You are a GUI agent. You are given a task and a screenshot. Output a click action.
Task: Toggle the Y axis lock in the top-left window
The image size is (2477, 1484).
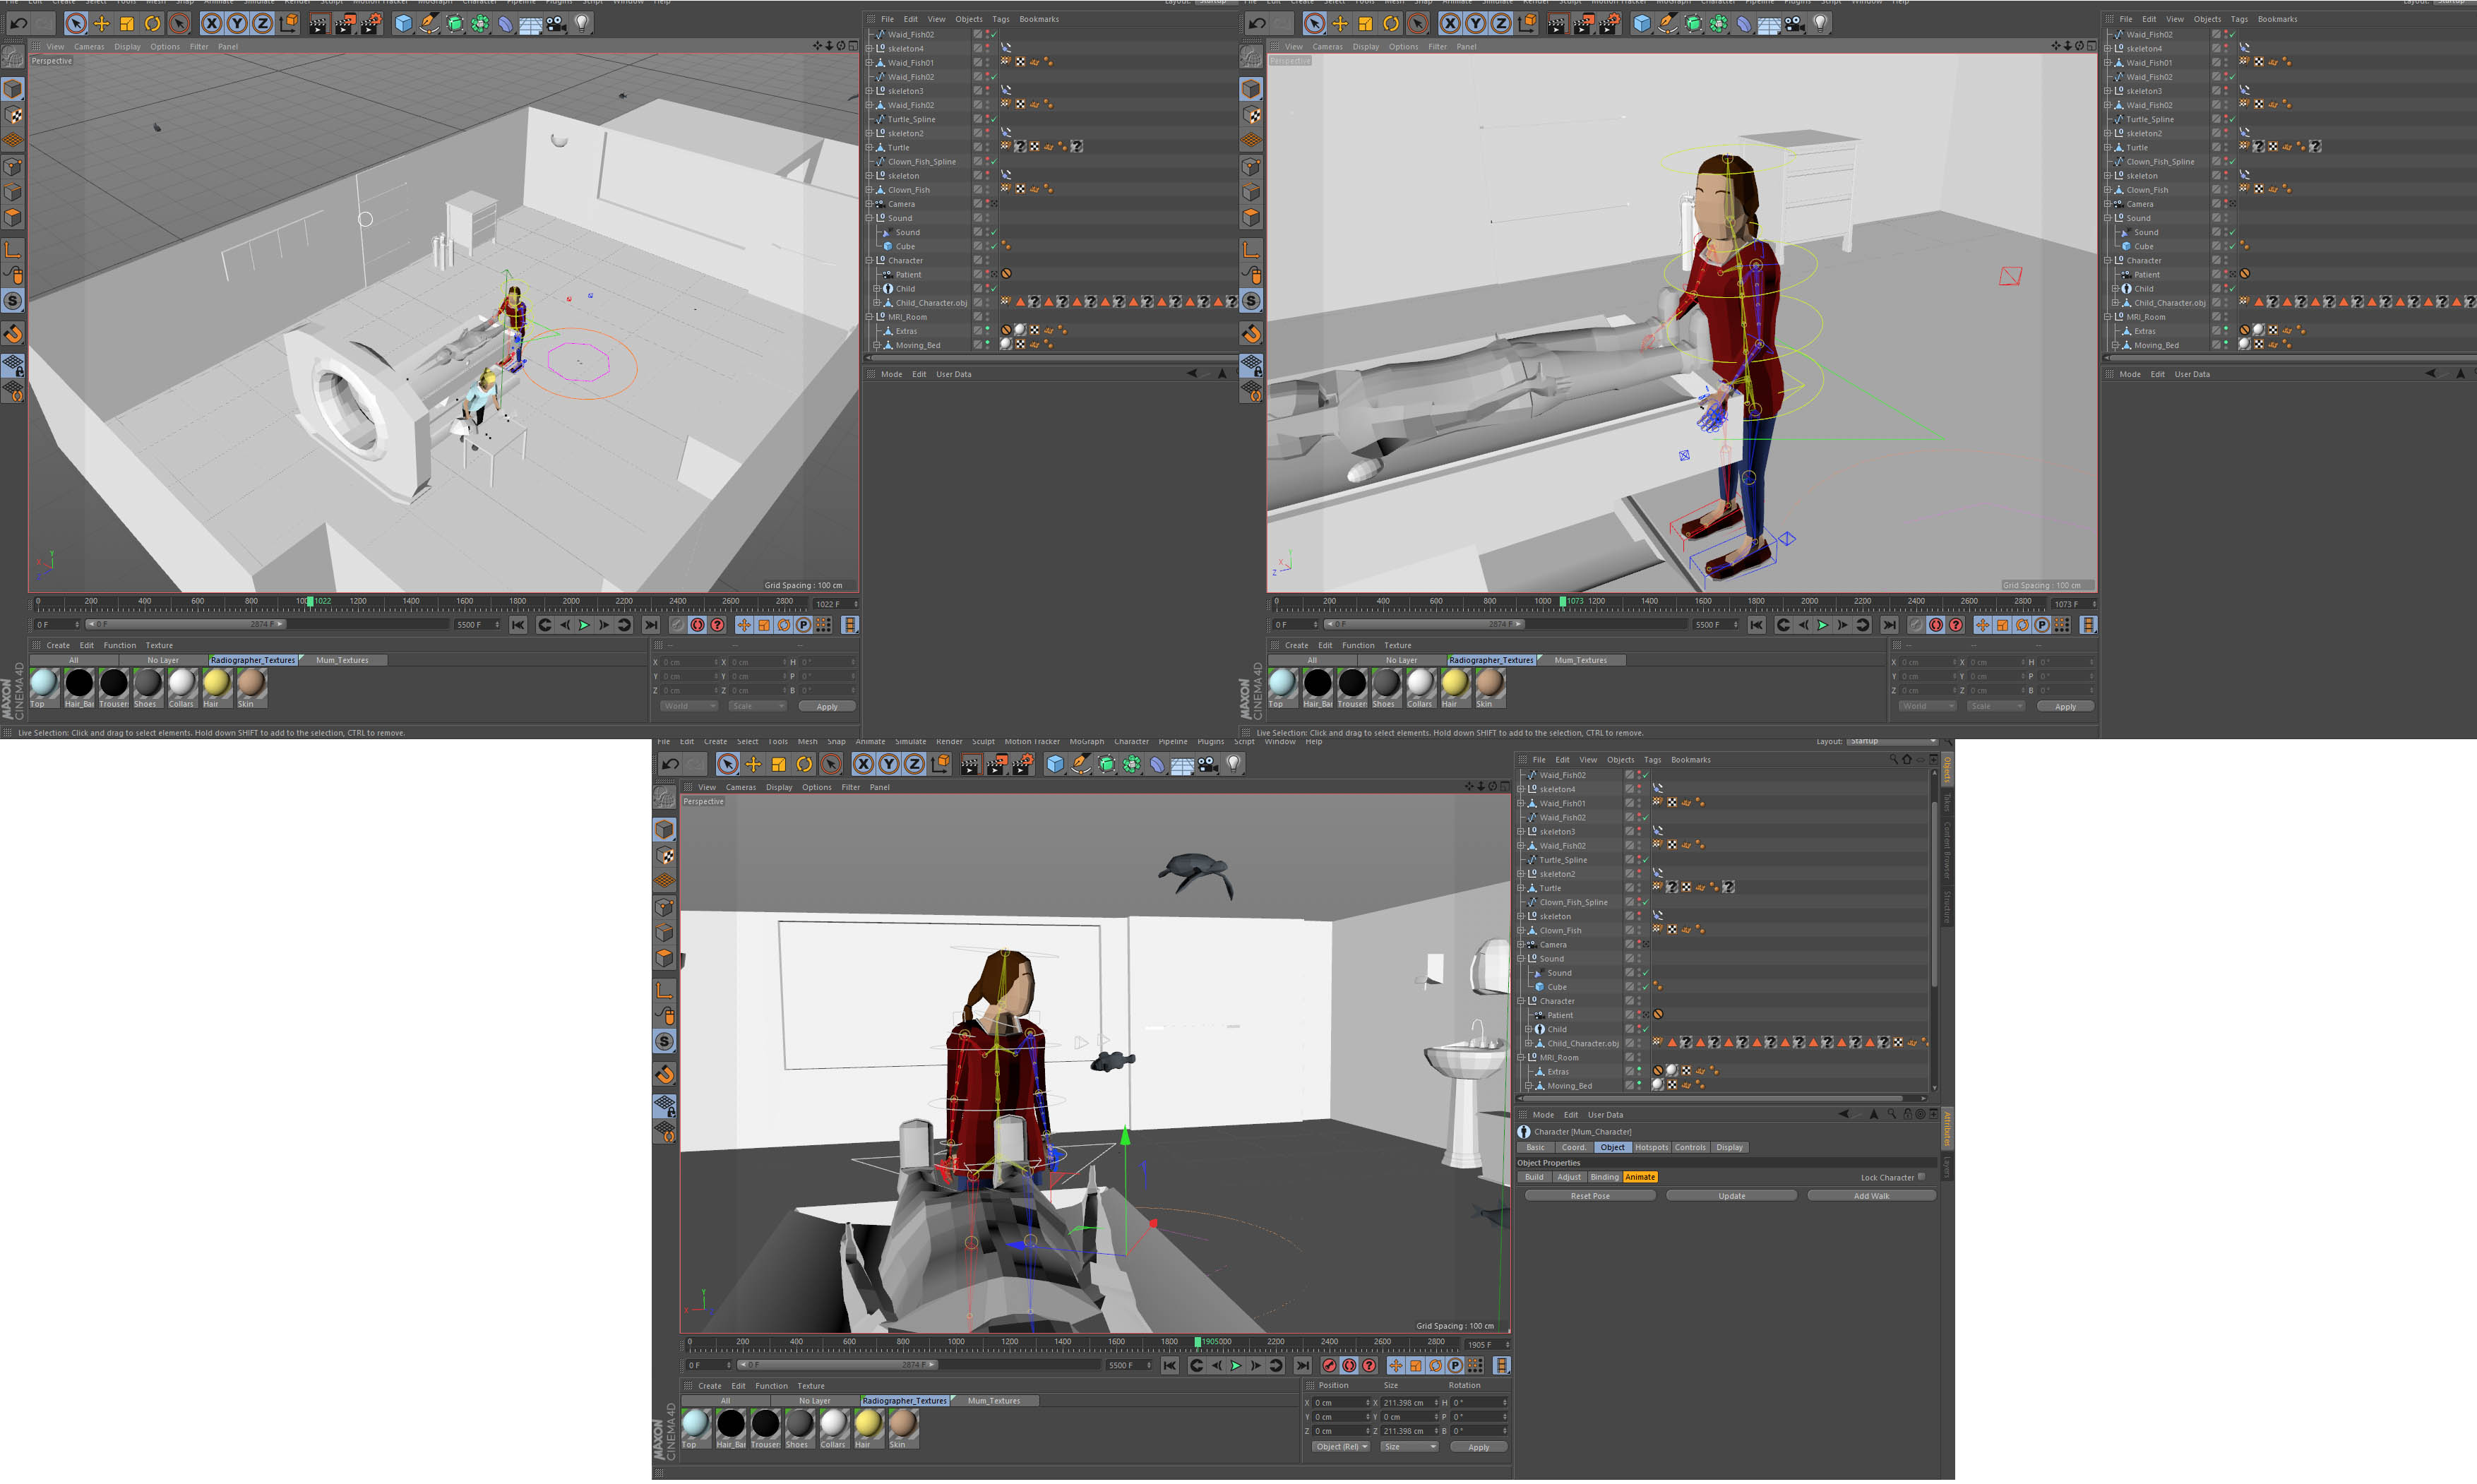(237, 23)
